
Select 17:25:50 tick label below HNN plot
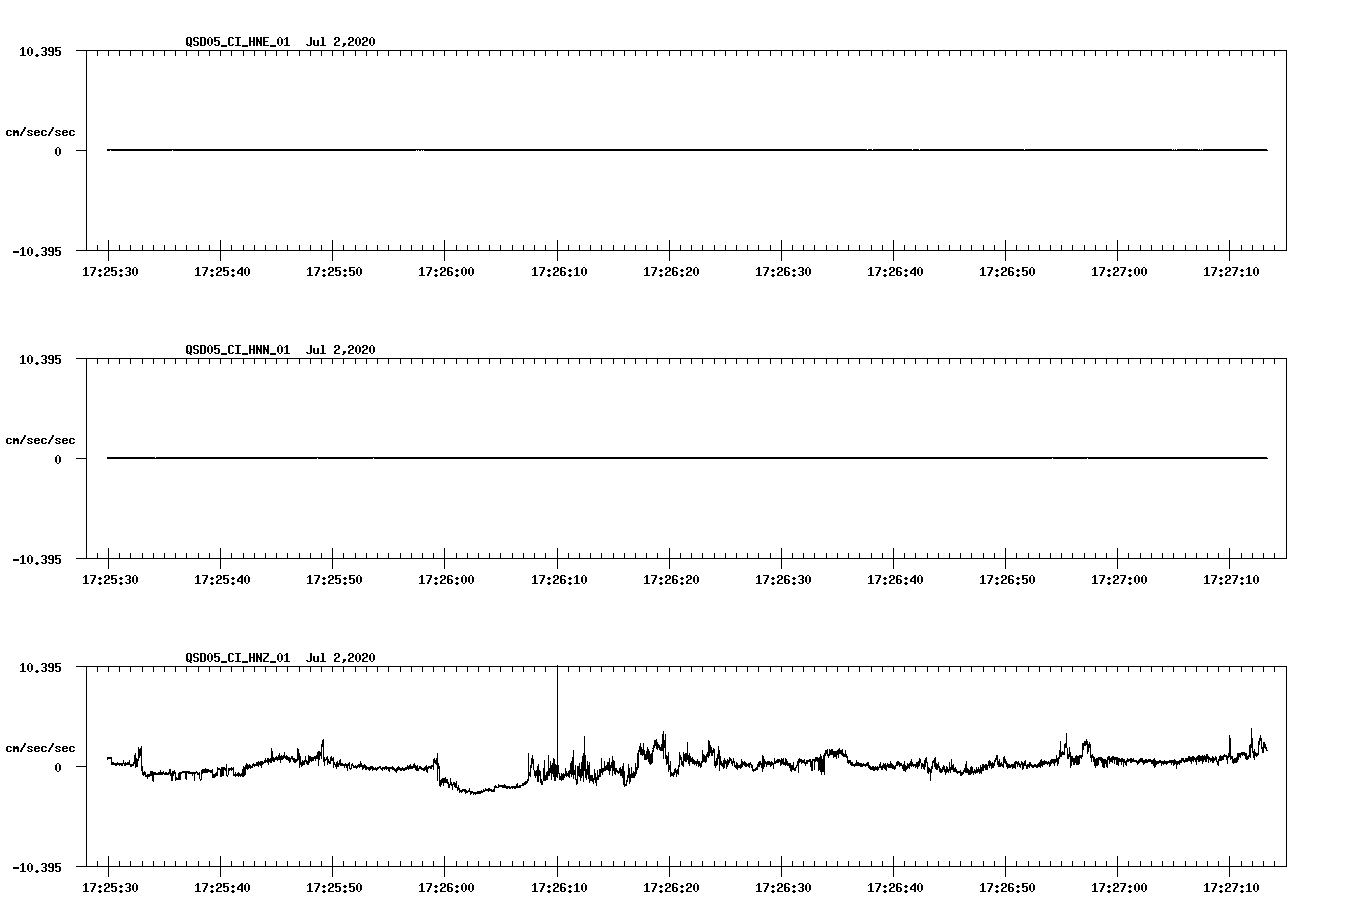334,579
